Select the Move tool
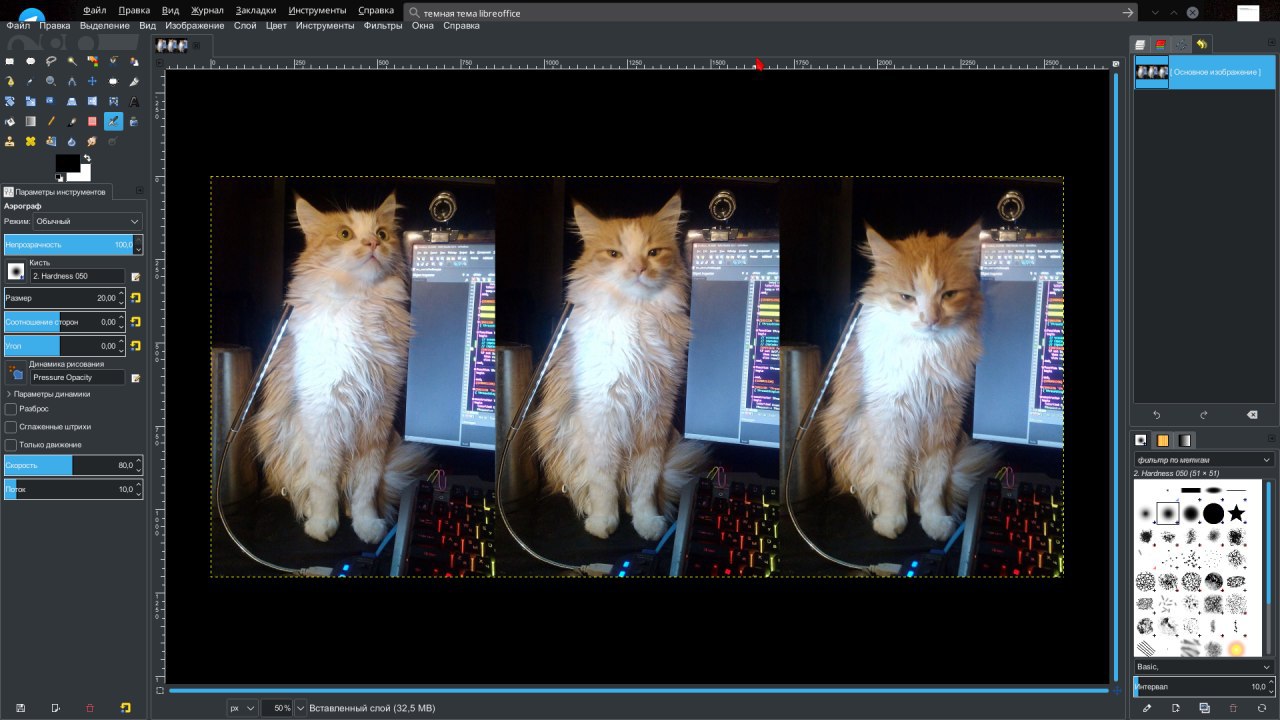This screenshot has height=720, width=1280. coord(92,81)
